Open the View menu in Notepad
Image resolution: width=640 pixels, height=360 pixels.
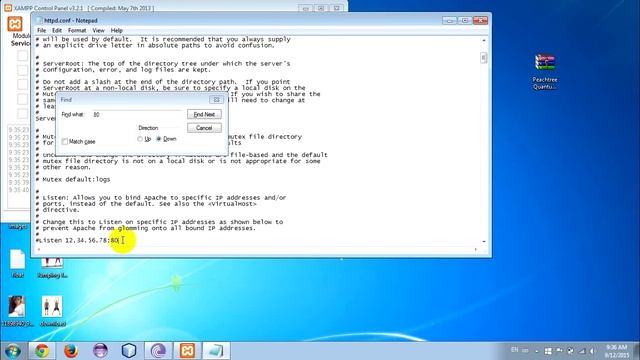98,31
